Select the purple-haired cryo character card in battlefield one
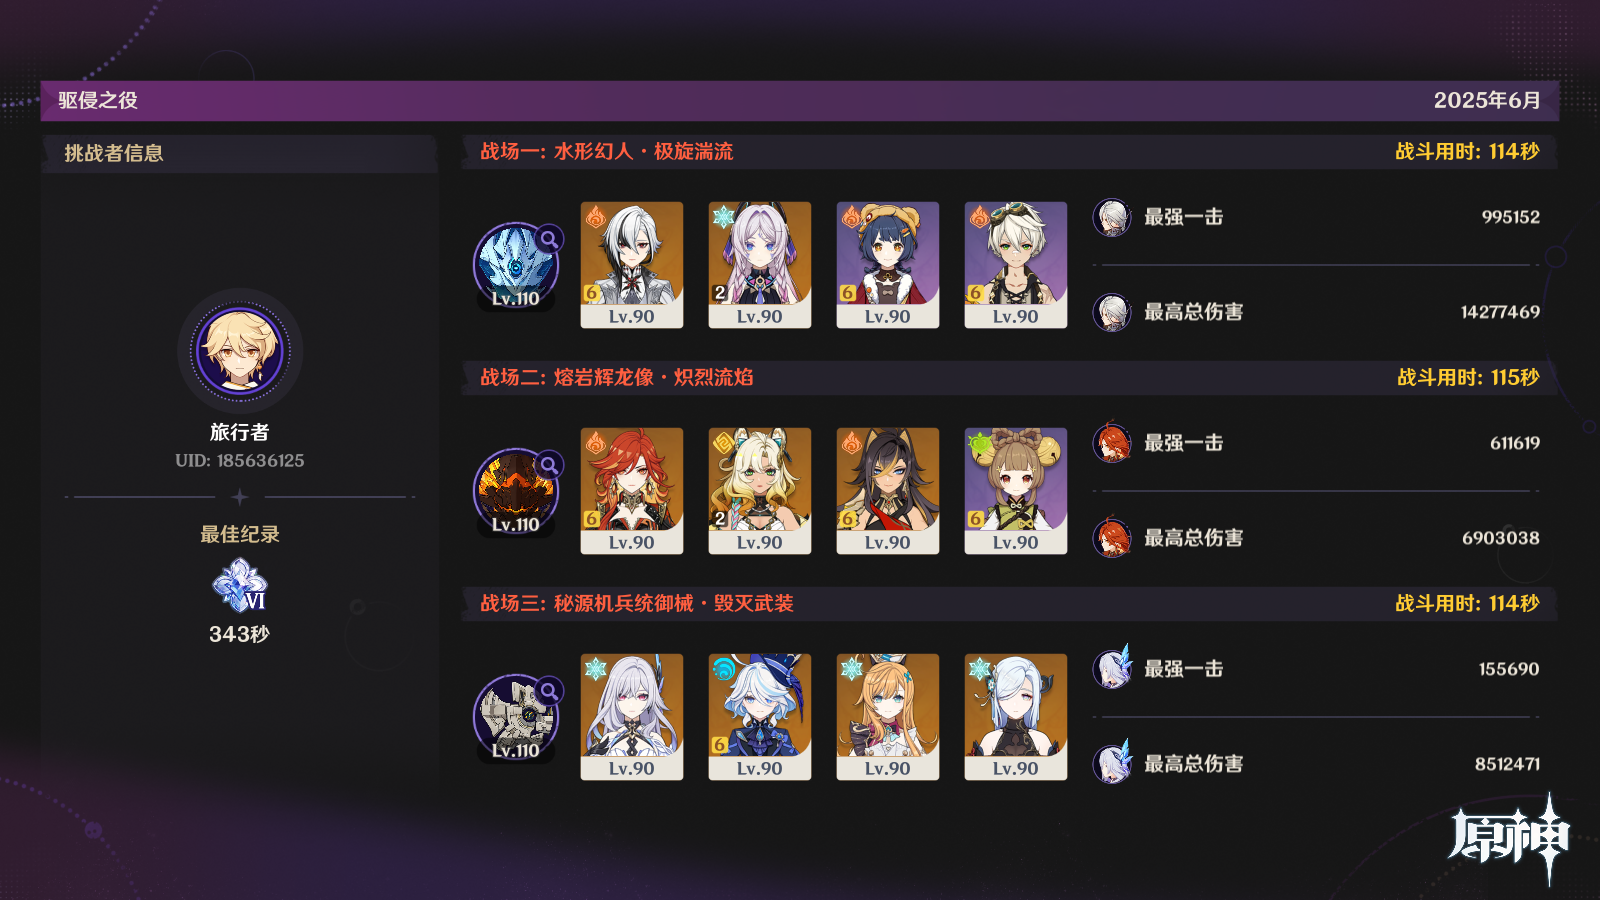This screenshot has width=1600, height=900. [x=760, y=265]
